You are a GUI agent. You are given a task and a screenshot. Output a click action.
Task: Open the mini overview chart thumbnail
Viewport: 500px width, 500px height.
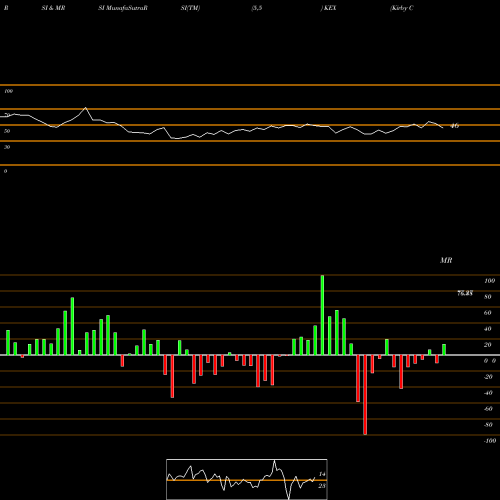coord(247,479)
